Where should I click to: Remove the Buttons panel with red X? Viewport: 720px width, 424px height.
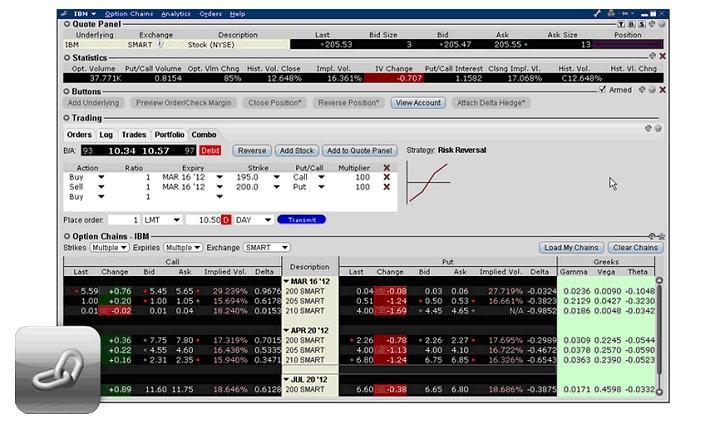[x=663, y=90]
